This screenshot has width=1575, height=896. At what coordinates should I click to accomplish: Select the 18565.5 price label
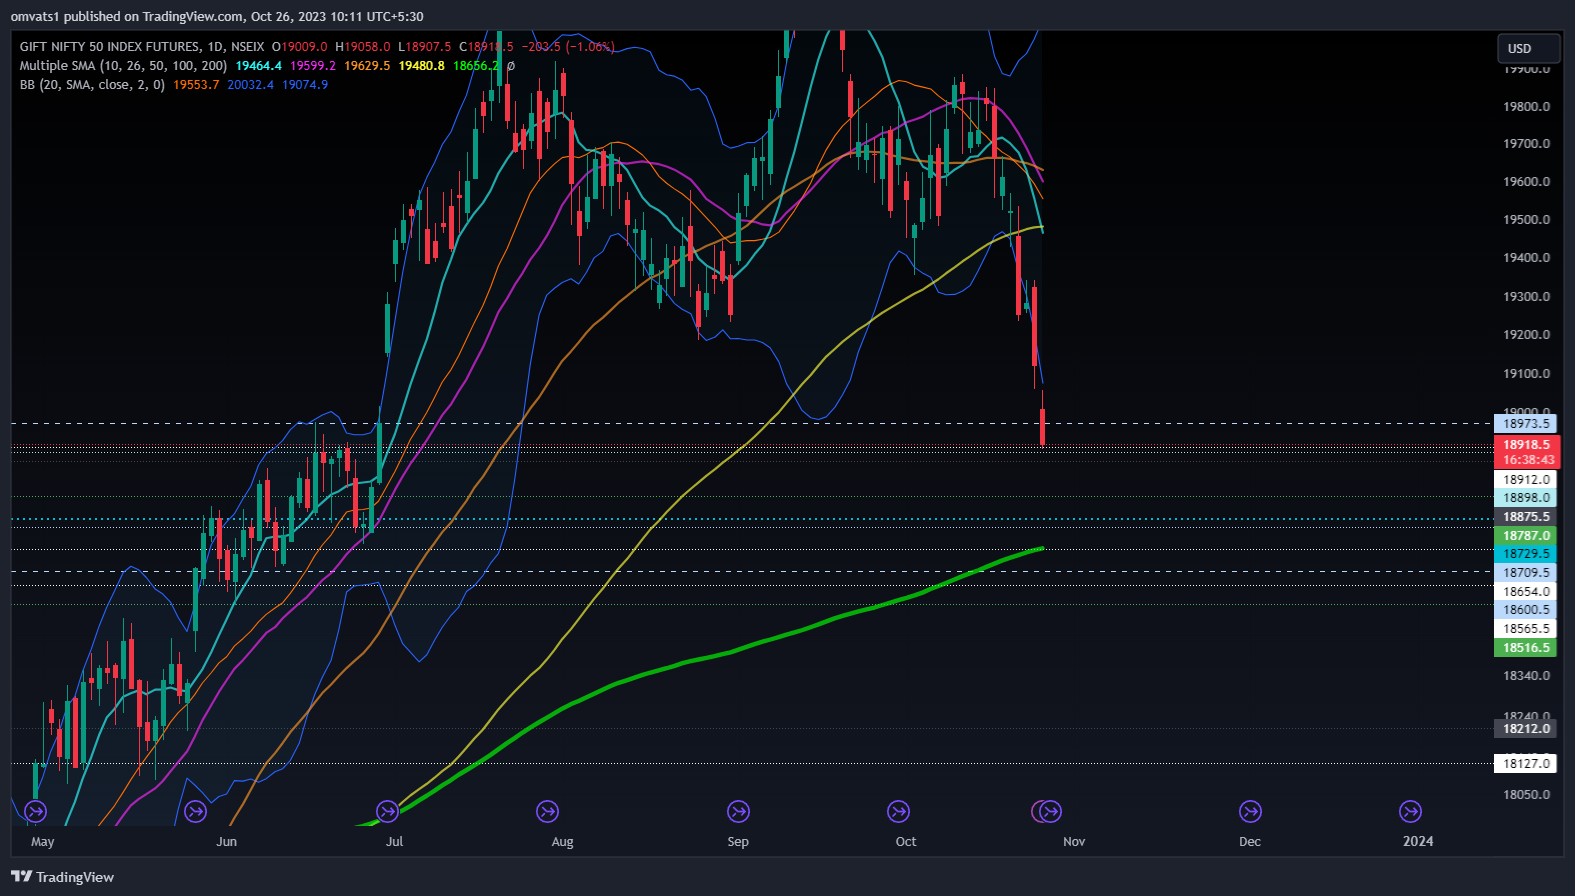tap(1525, 629)
